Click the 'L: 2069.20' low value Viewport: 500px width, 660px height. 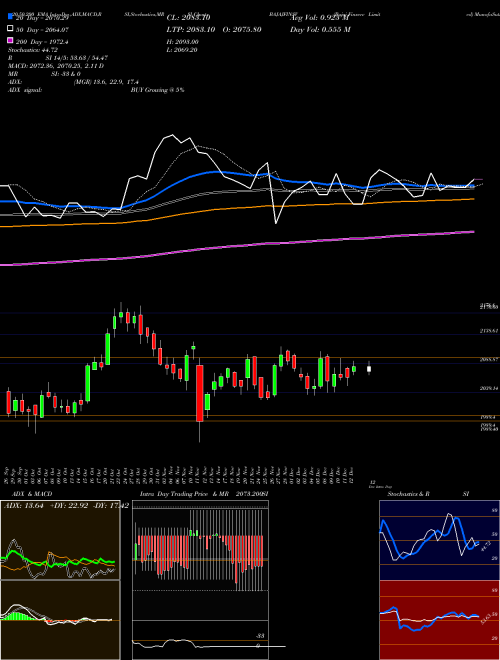(182, 50)
